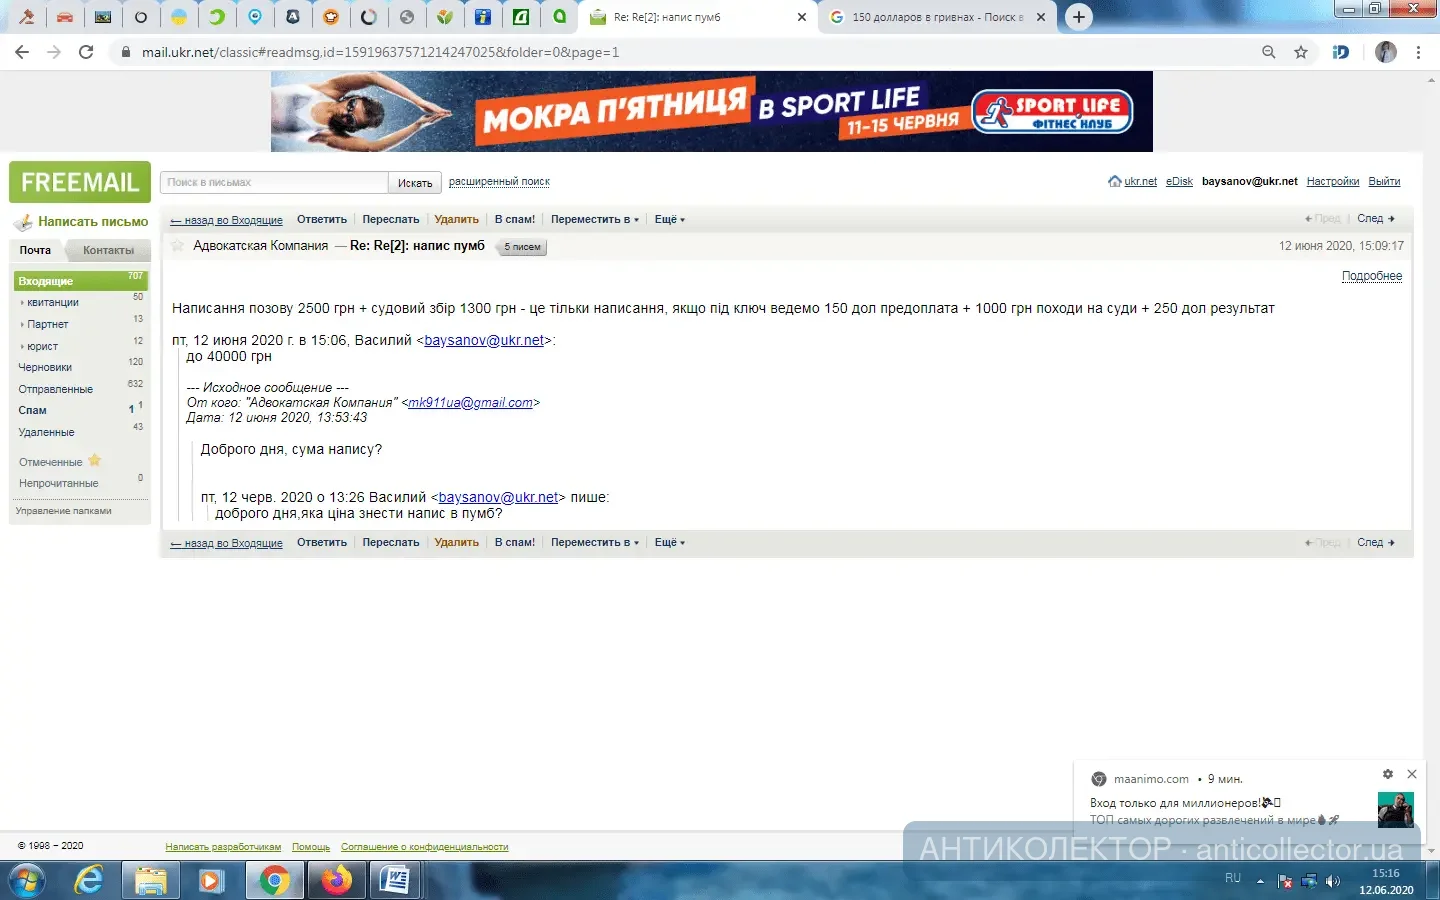Switch to the Контакты tab

[108, 250]
